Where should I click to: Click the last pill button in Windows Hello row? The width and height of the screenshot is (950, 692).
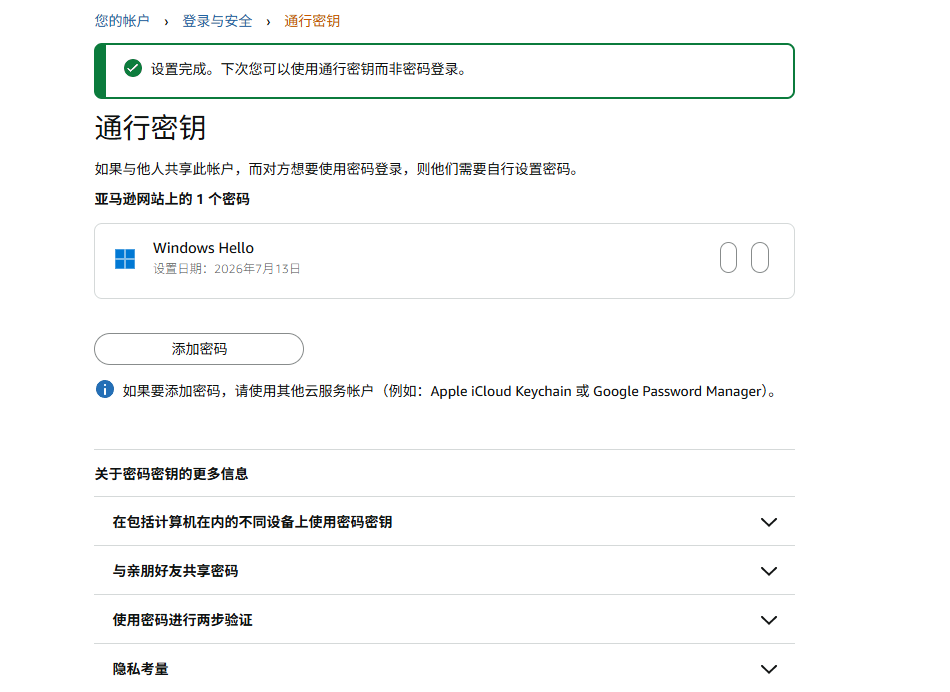760,258
